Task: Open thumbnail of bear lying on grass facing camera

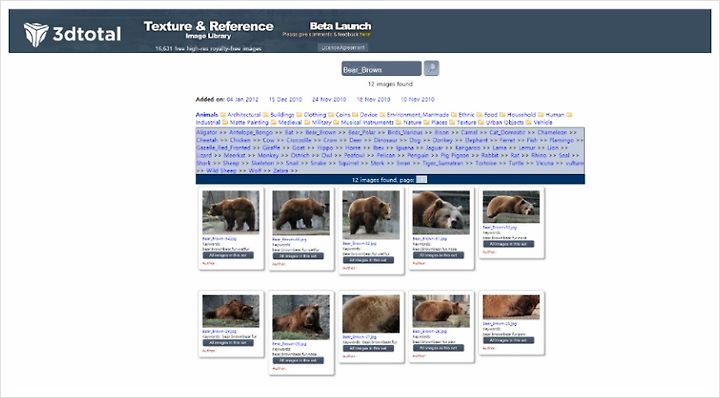Action: click(x=301, y=317)
